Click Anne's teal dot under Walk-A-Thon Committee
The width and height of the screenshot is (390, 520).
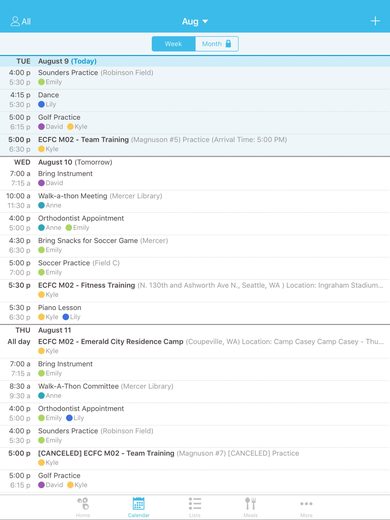(x=41, y=396)
